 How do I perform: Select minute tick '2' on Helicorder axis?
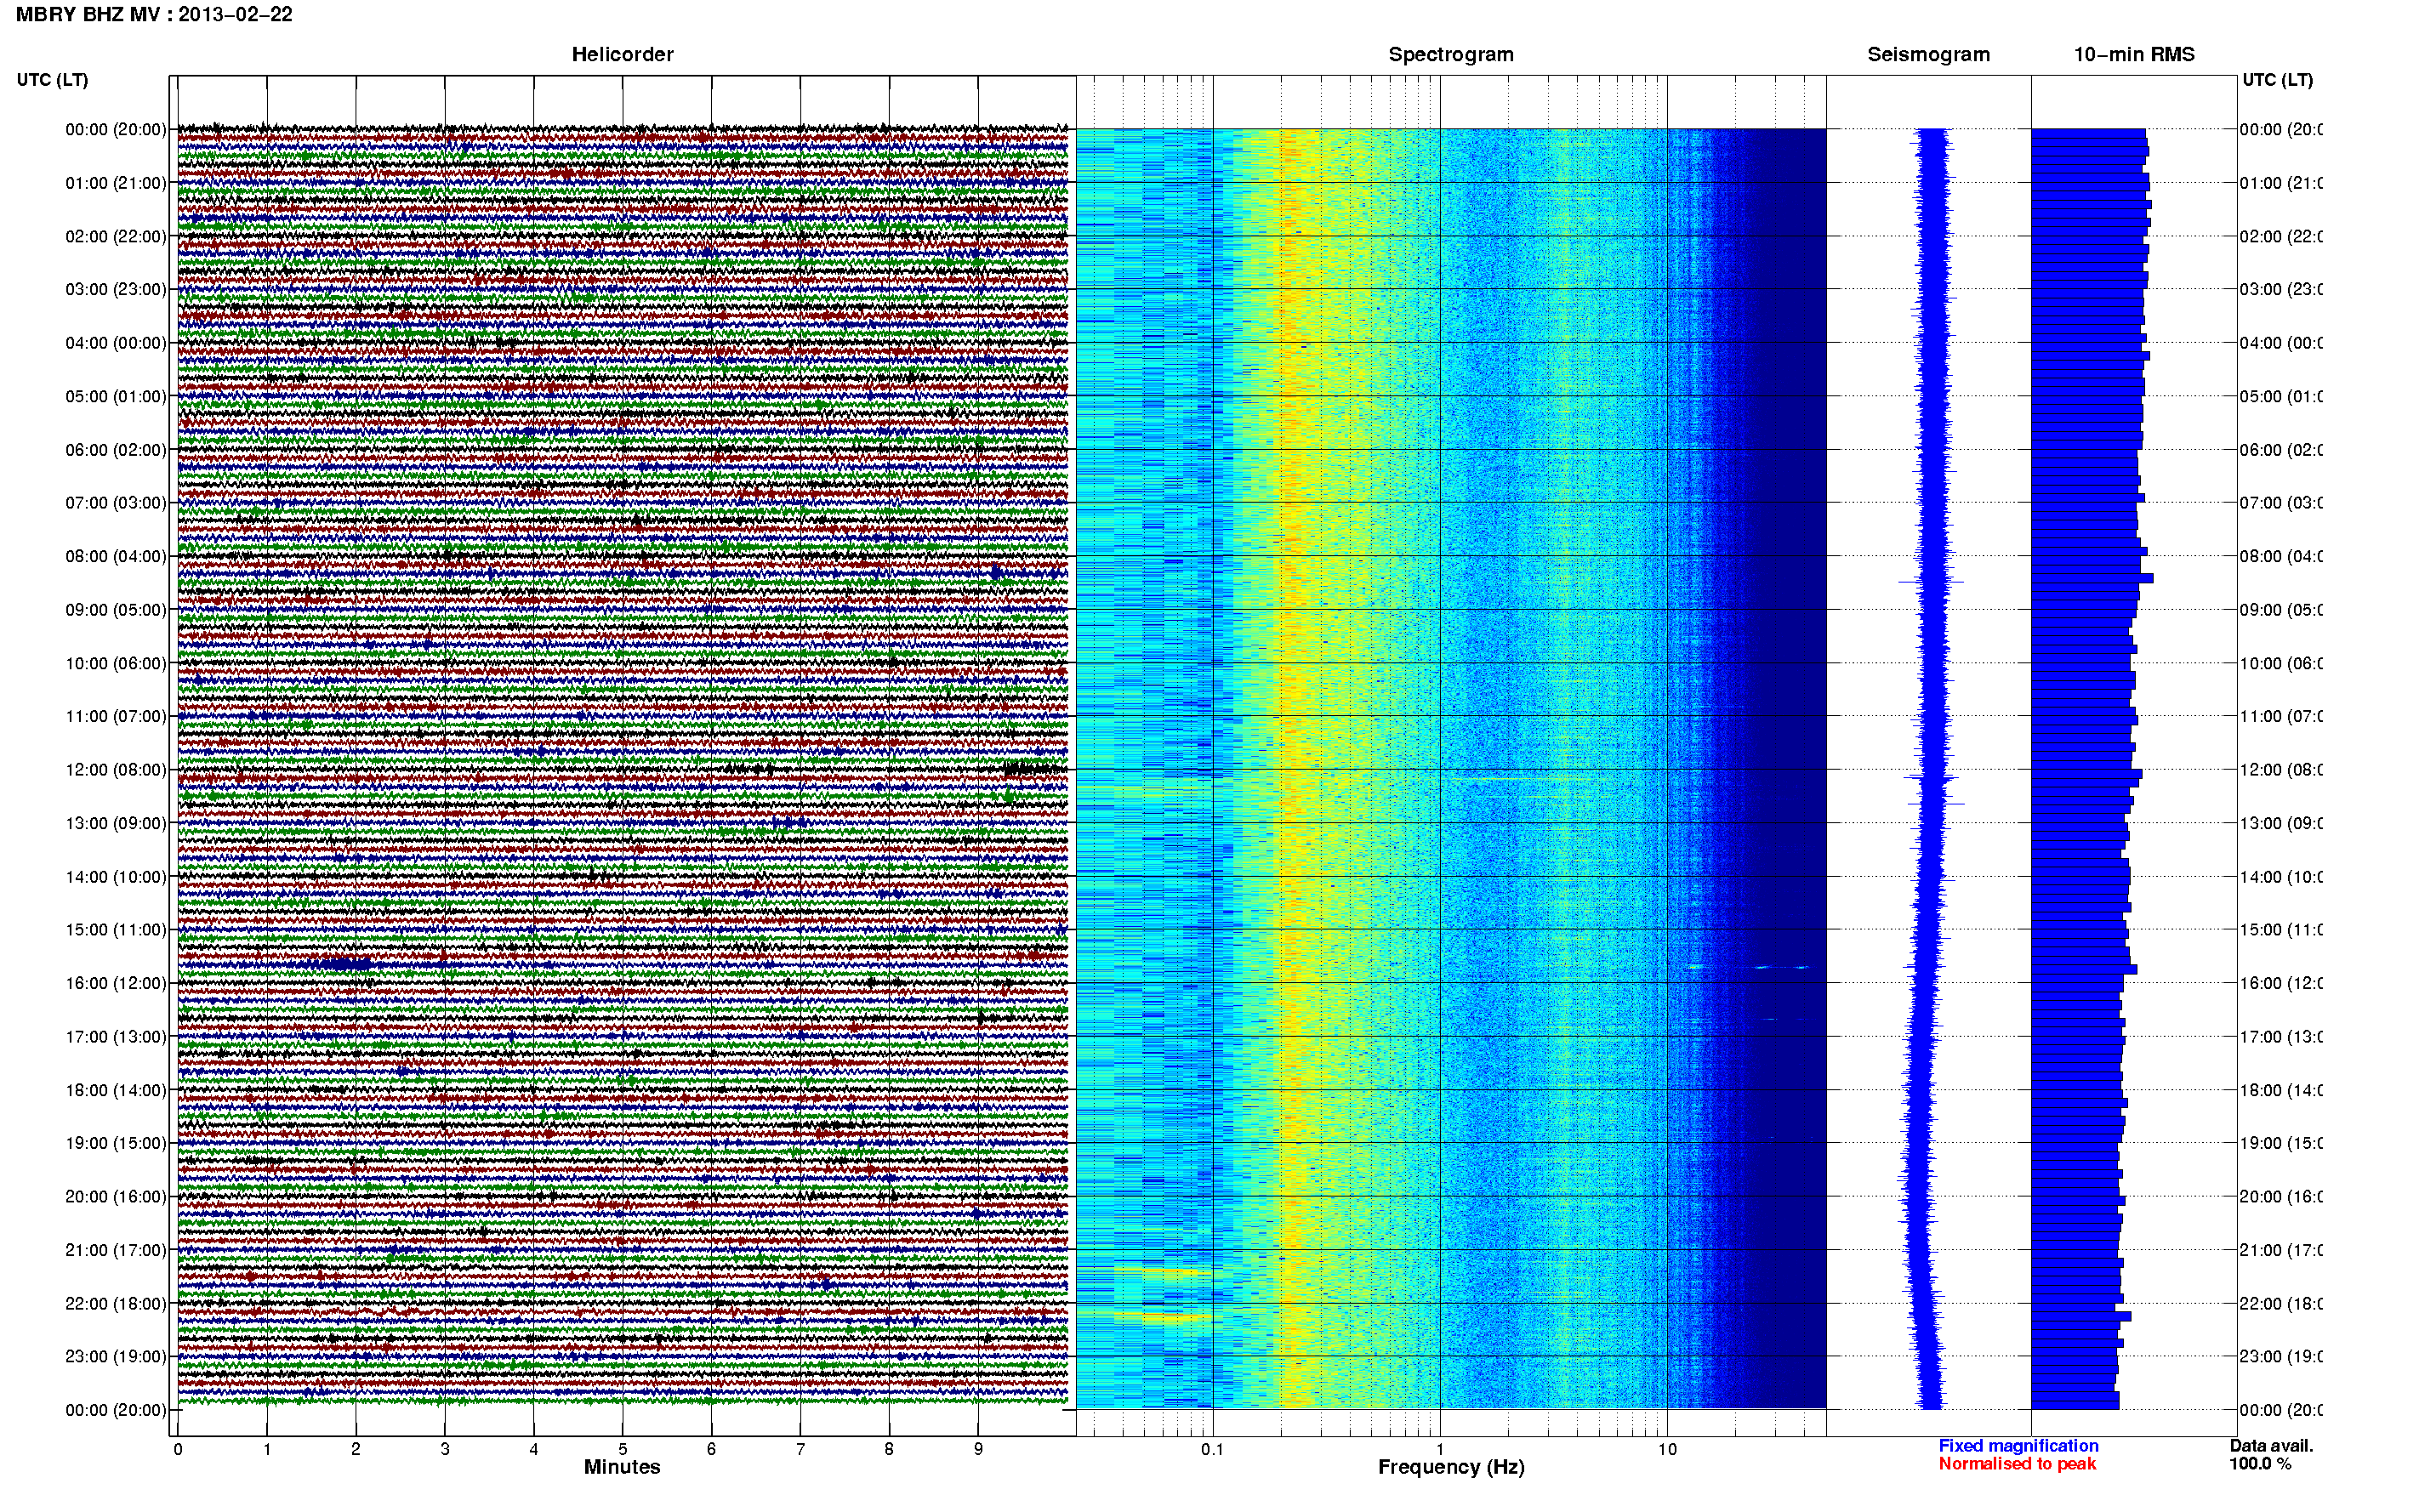[355, 1449]
